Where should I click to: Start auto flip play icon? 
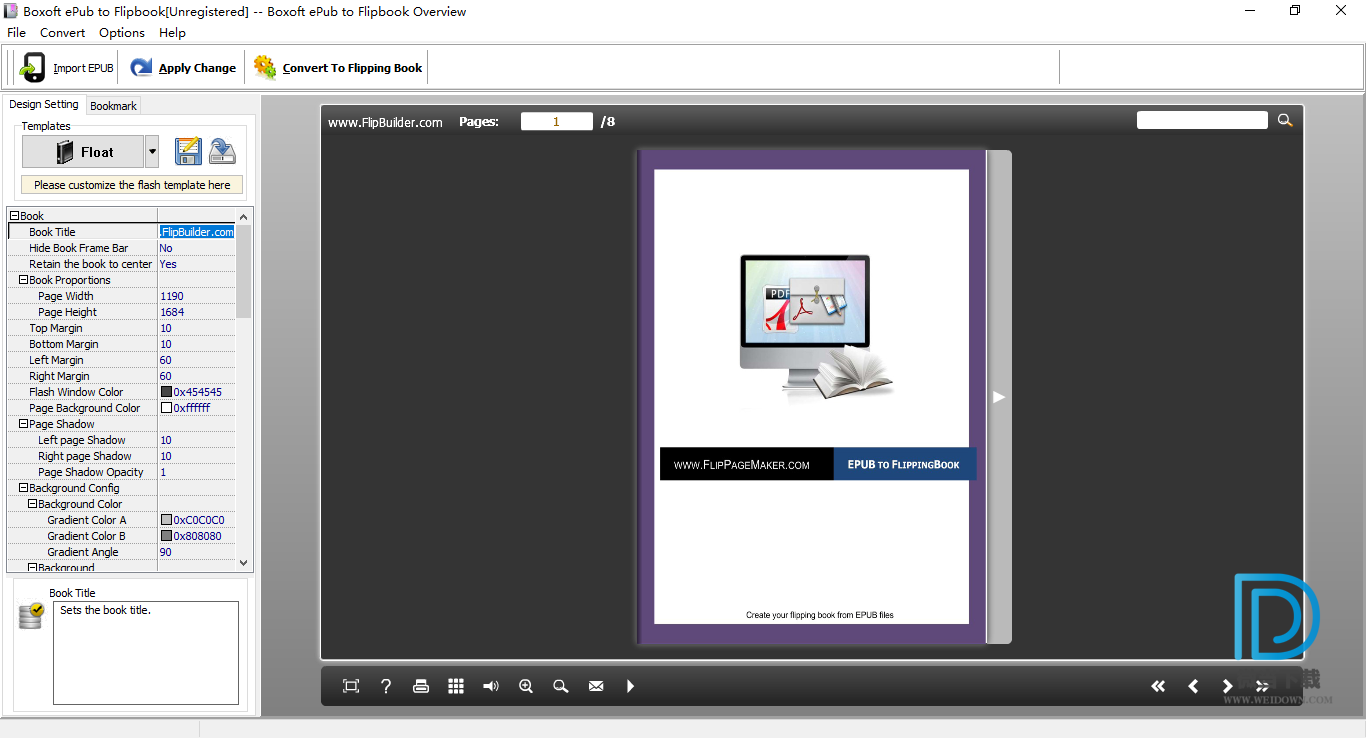630,686
